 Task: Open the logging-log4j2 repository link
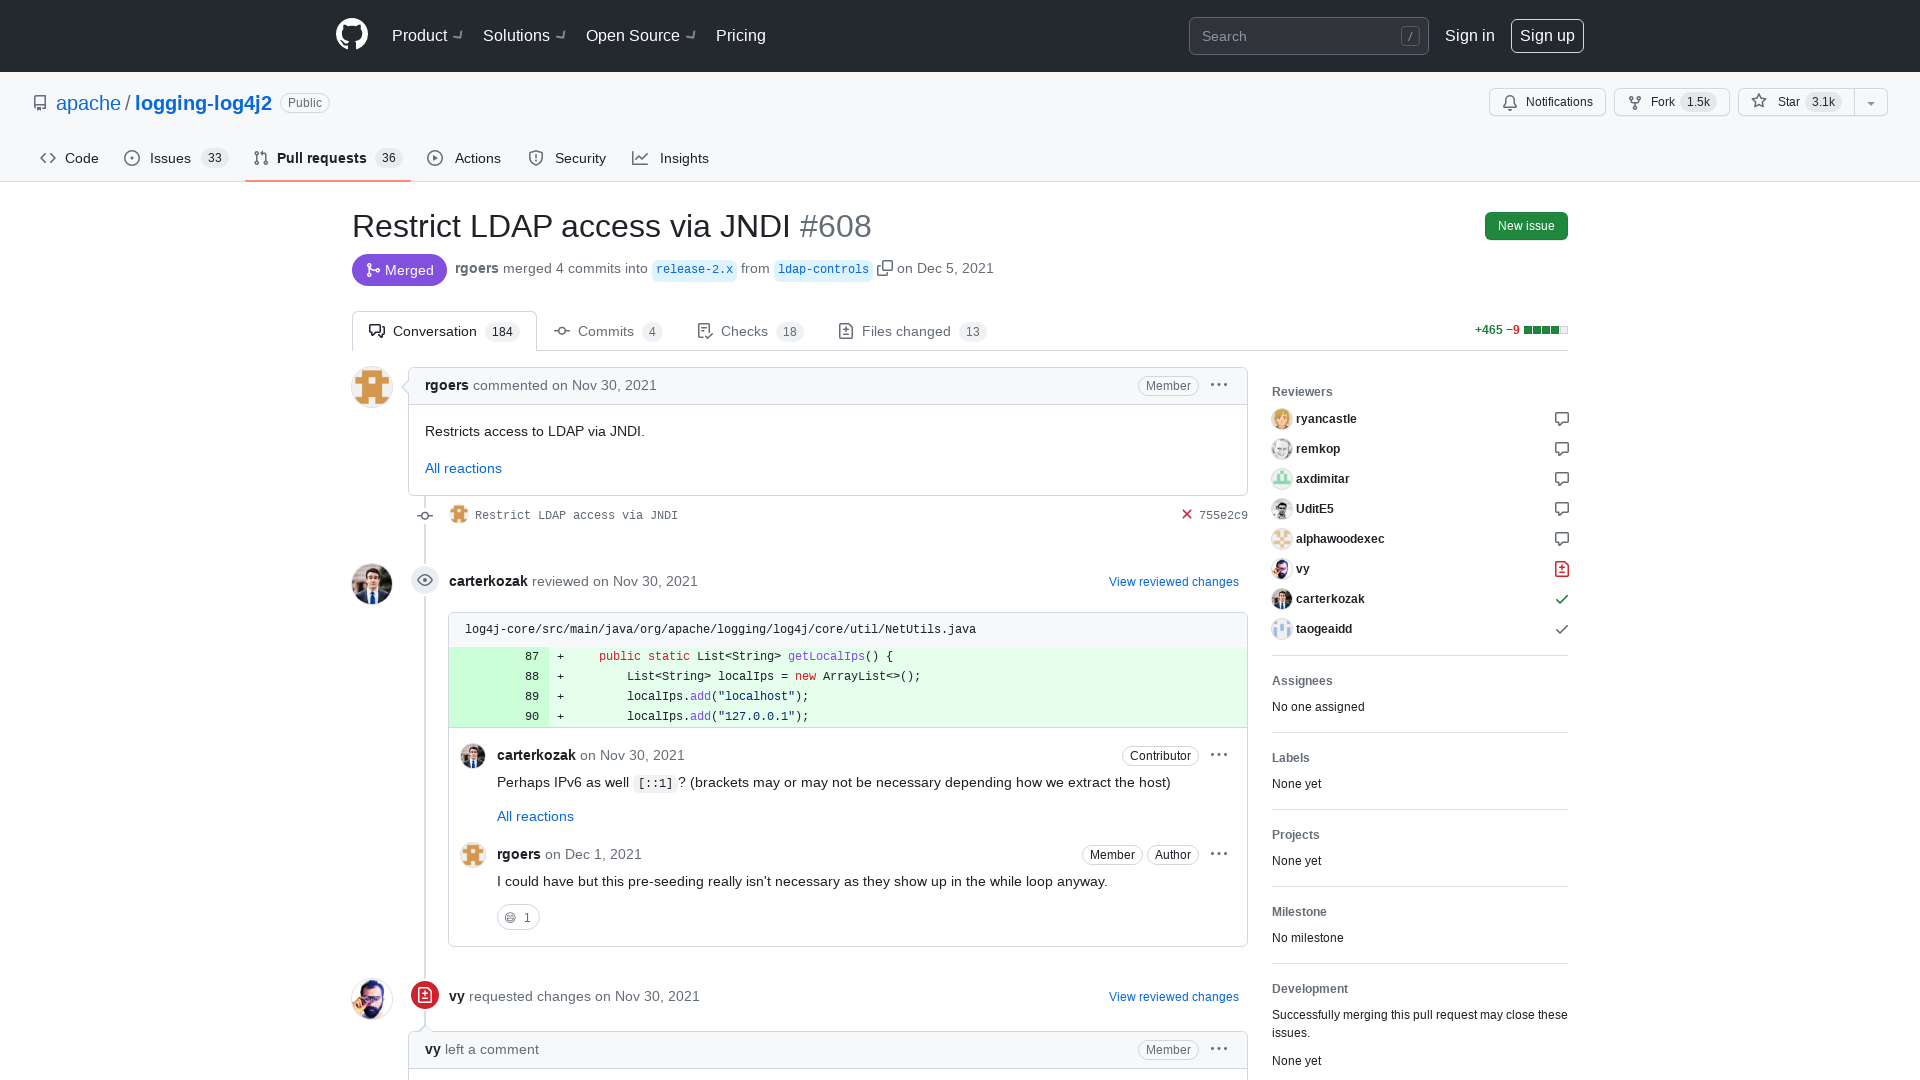(203, 103)
